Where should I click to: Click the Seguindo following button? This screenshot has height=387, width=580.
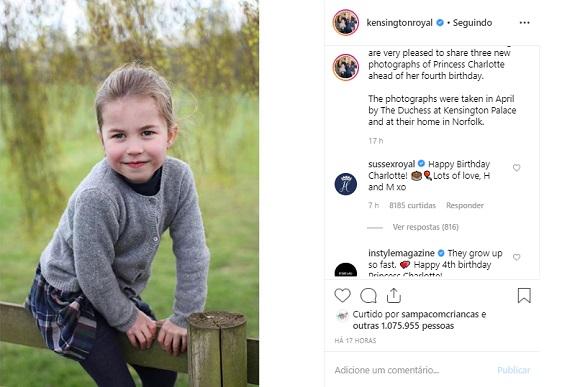click(472, 23)
